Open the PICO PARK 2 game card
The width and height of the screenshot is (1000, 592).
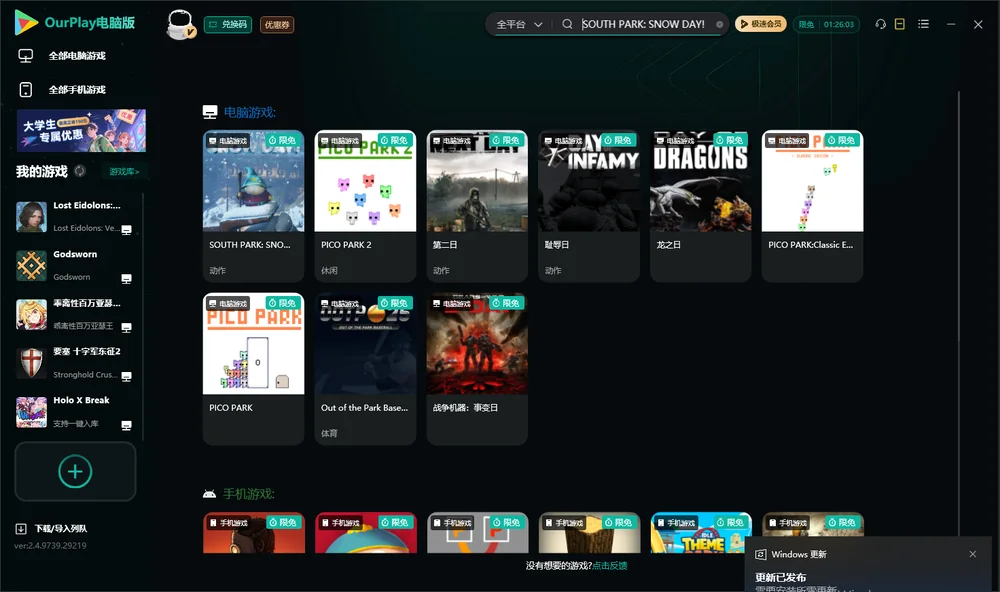365,206
